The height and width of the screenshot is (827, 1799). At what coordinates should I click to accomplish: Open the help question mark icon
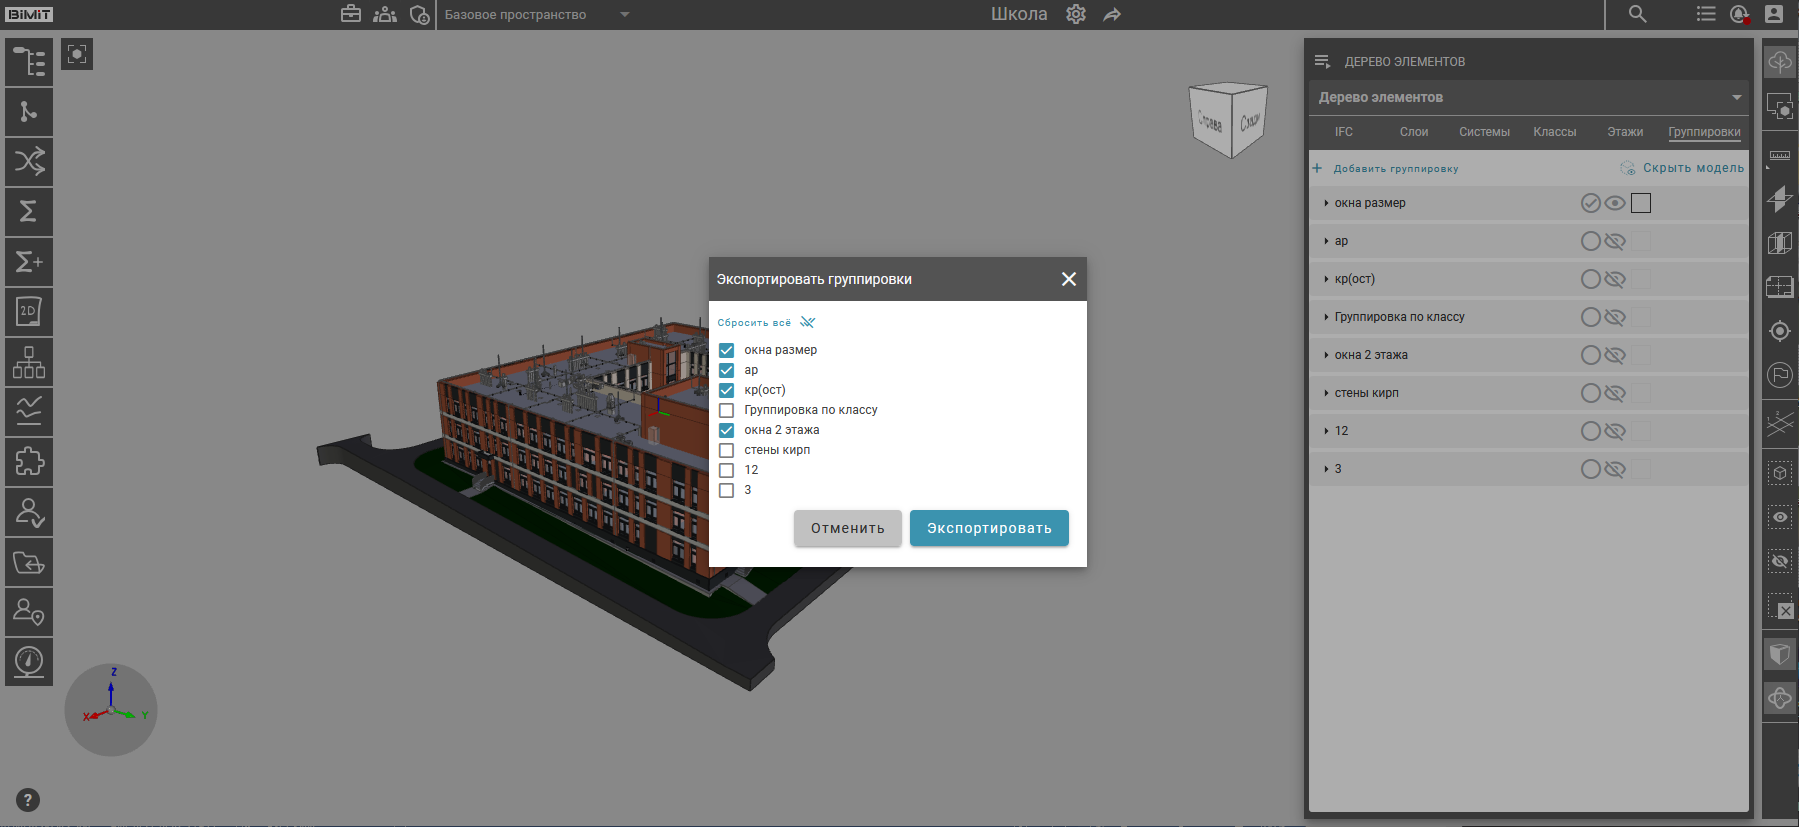point(28,800)
